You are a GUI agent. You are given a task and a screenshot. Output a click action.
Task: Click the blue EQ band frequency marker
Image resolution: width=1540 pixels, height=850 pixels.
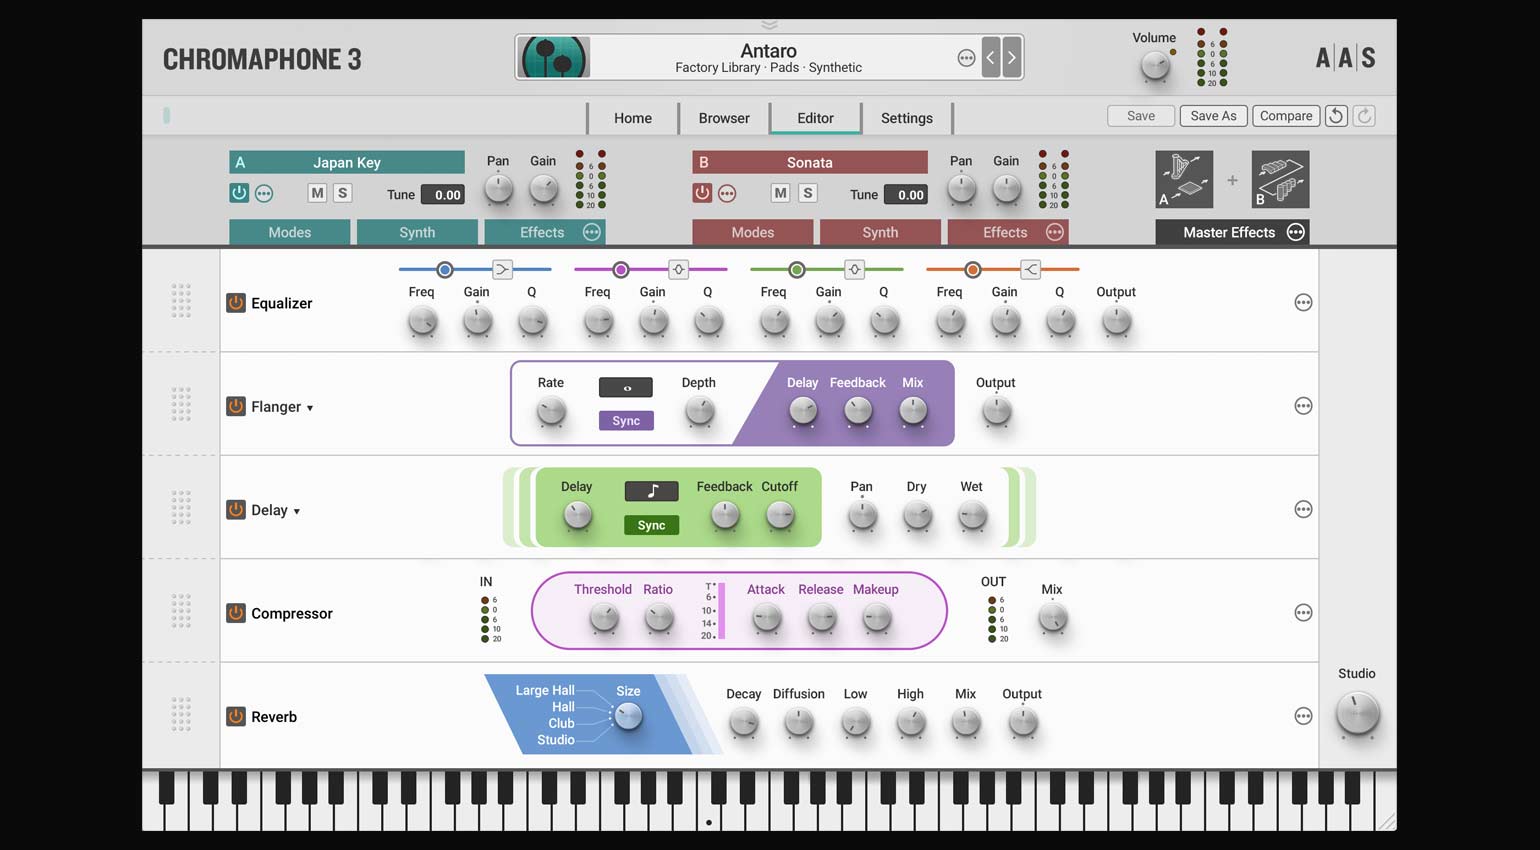(x=445, y=269)
